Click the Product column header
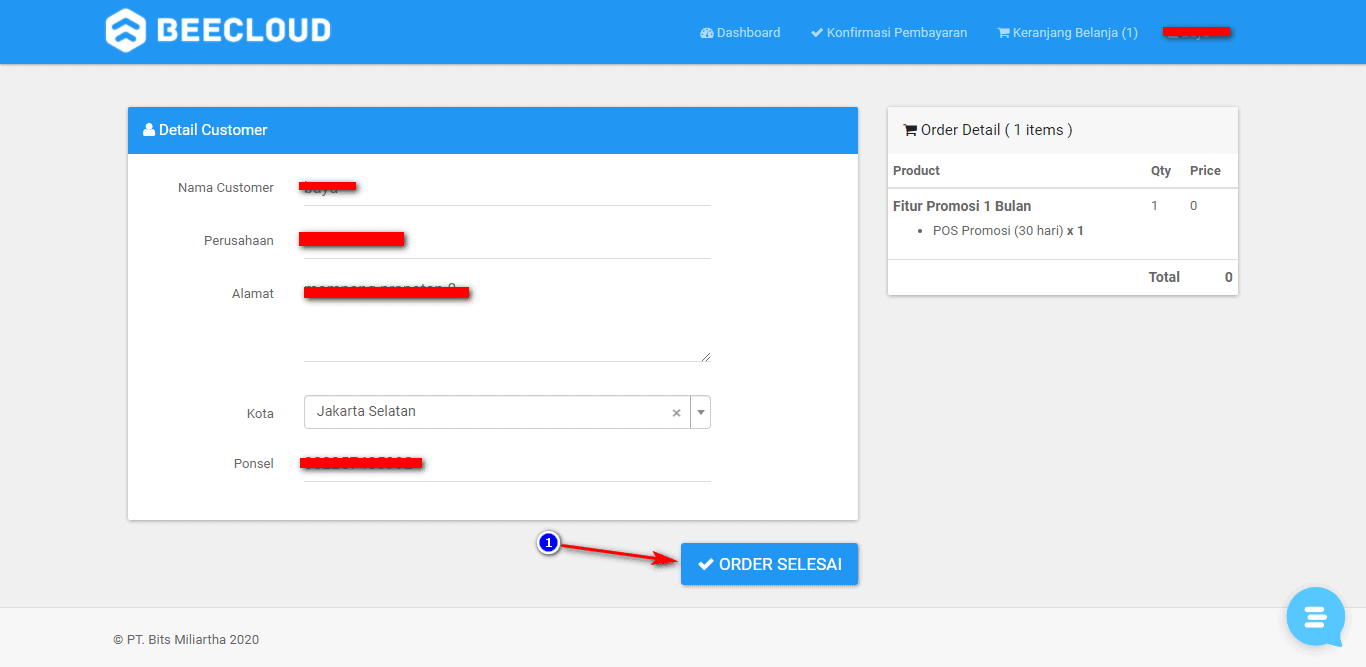This screenshot has height=667, width=1366. (916, 171)
